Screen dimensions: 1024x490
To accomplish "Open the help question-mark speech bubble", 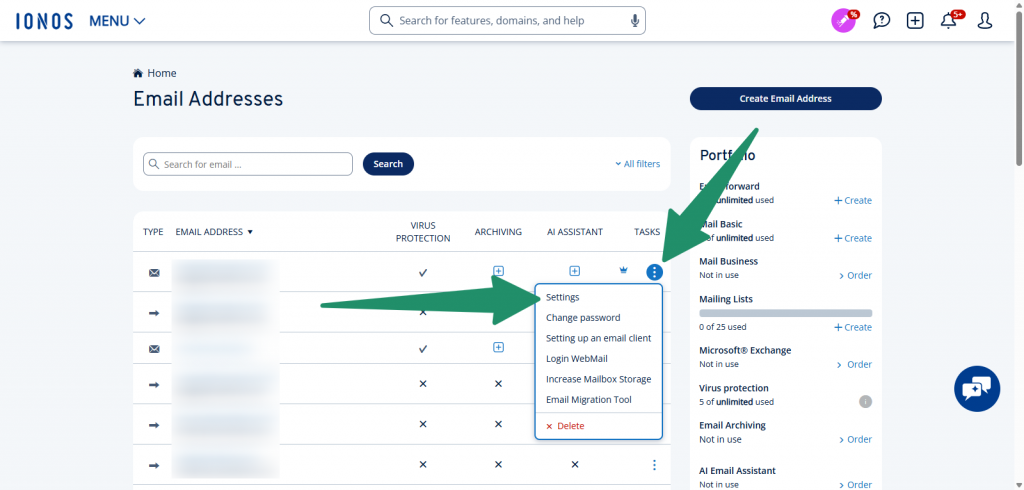I will point(882,21).
